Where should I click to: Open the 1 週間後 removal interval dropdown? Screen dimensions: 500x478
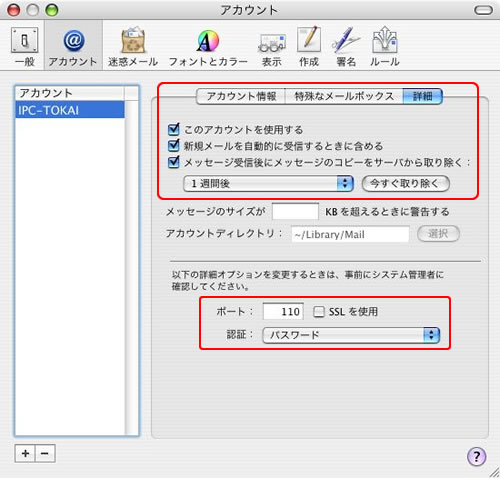268,183
